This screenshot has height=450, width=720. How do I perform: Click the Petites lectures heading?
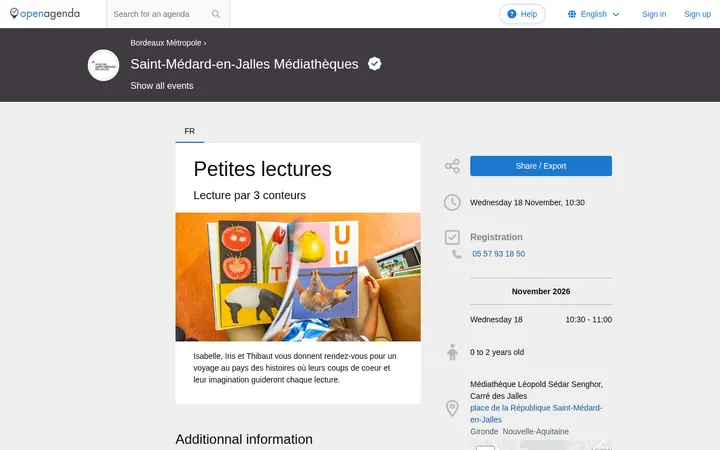263,169
